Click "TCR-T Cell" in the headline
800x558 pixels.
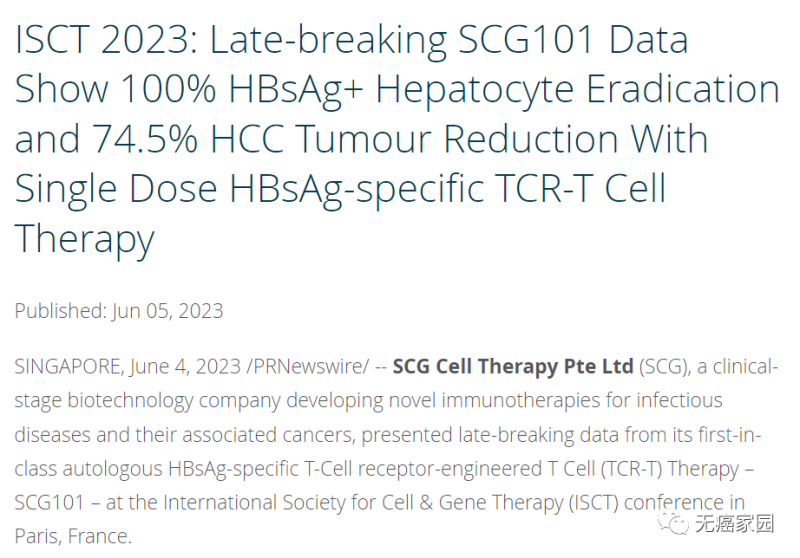(x=580, y=189)
